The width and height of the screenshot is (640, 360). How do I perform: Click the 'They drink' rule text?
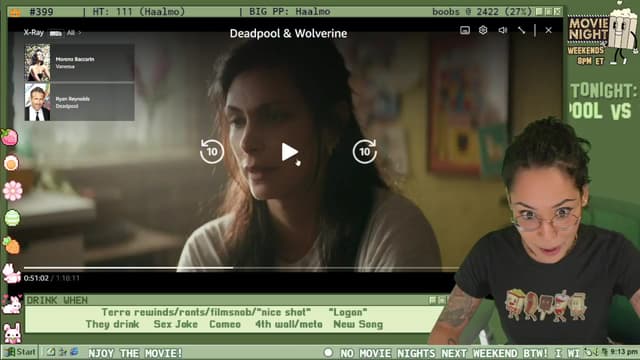click(112, 324)
